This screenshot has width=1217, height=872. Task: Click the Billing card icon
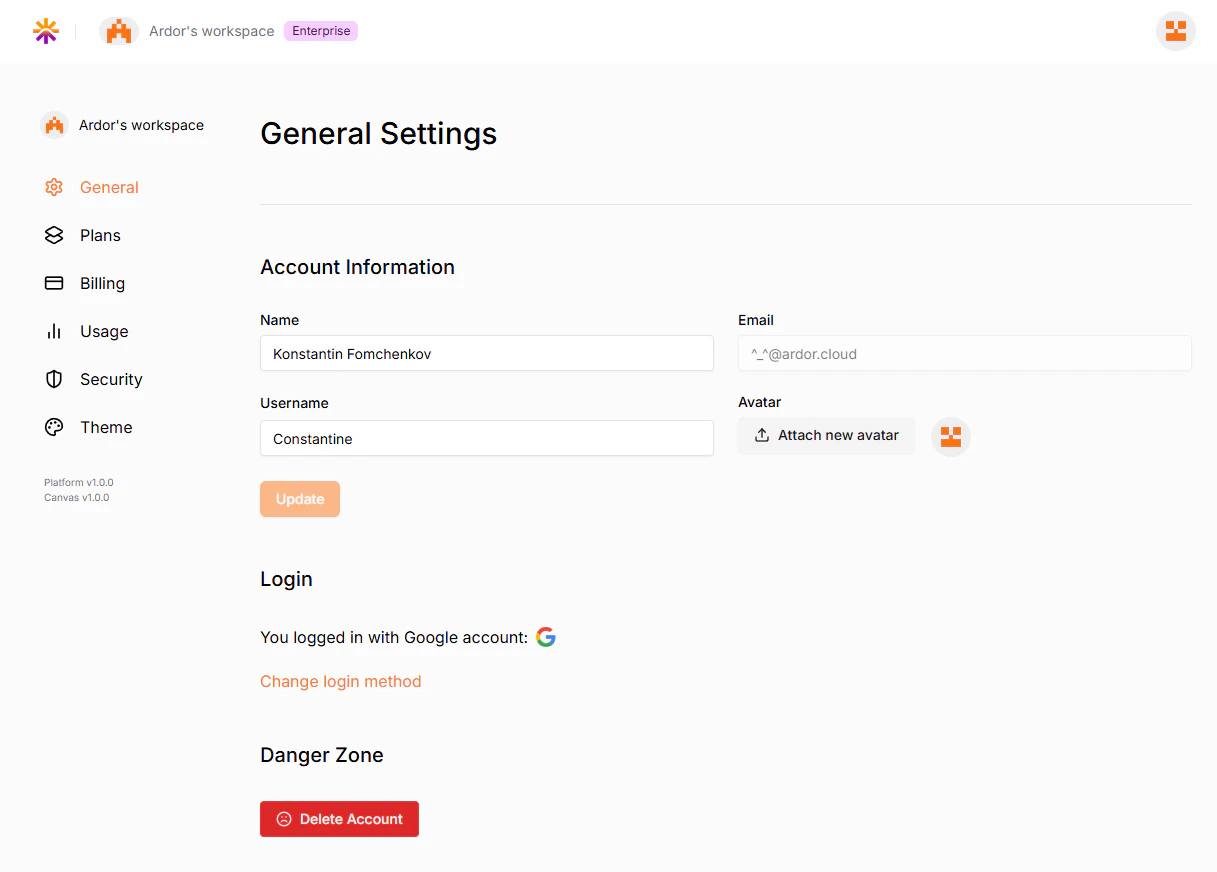pyautogui.click(x=54, y=283)
